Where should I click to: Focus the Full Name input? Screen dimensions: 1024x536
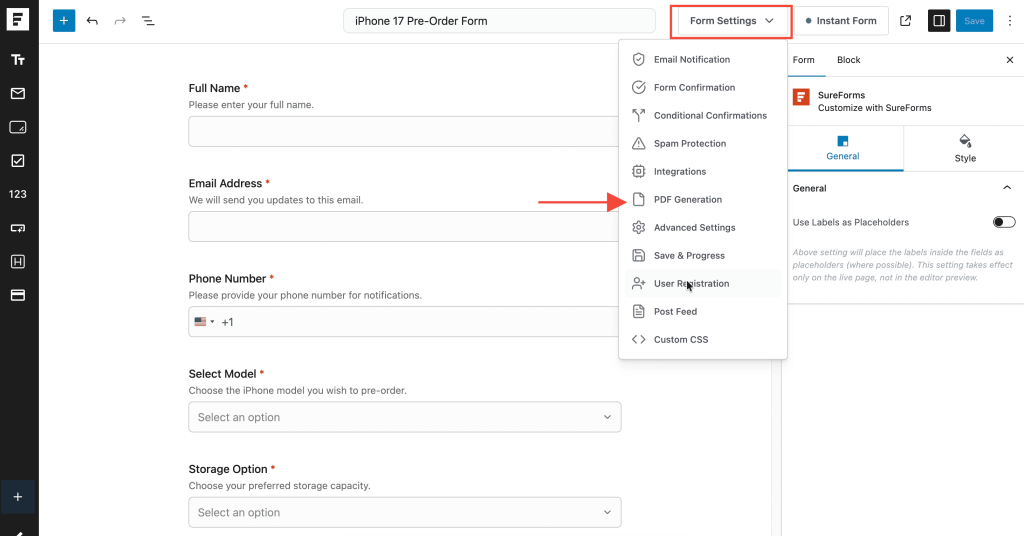pos(404,132)
